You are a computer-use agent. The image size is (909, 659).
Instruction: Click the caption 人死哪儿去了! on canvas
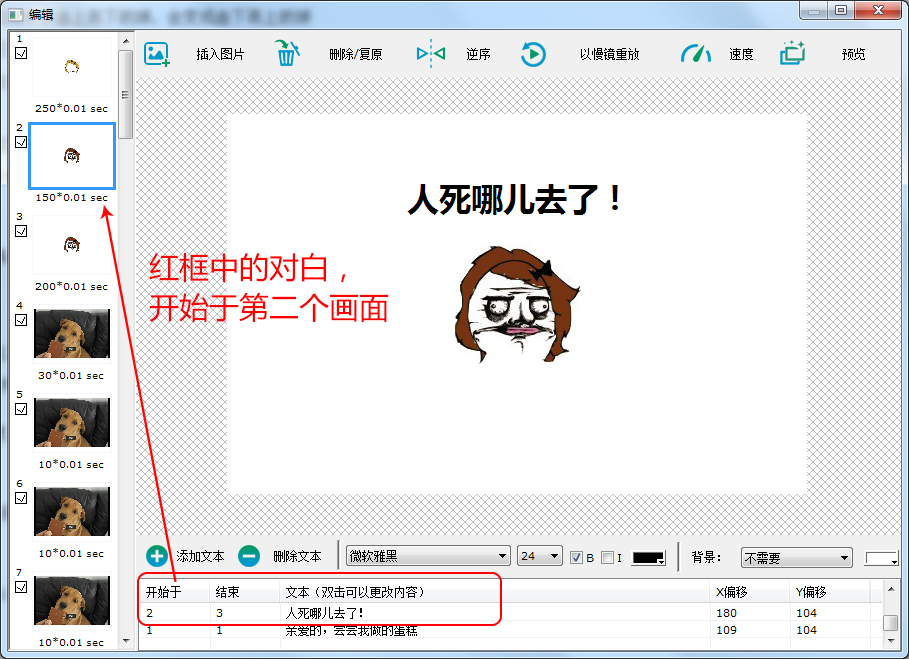pyautogui.click(x=515, y=199)
